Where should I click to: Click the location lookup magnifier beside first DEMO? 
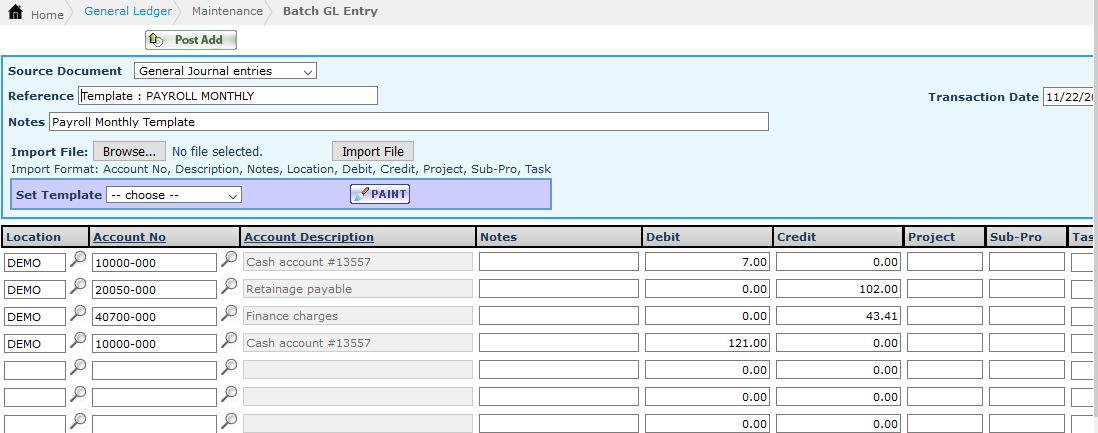click(78, 260)
